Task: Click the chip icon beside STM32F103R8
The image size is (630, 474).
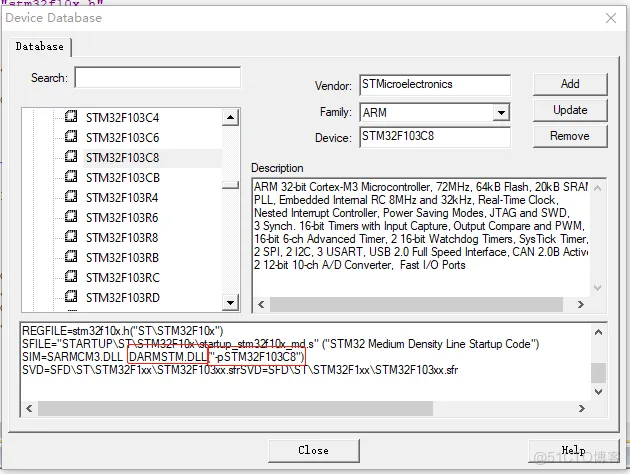Action: click(71, 236)
